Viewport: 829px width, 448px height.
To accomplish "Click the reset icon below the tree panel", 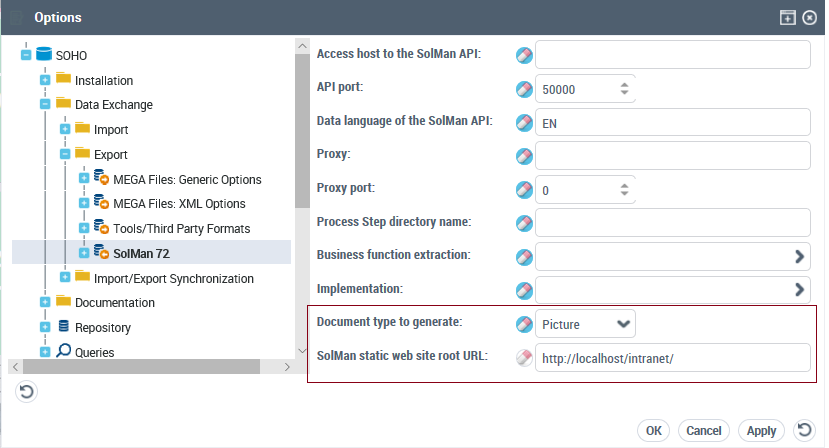I will point(27,391).
